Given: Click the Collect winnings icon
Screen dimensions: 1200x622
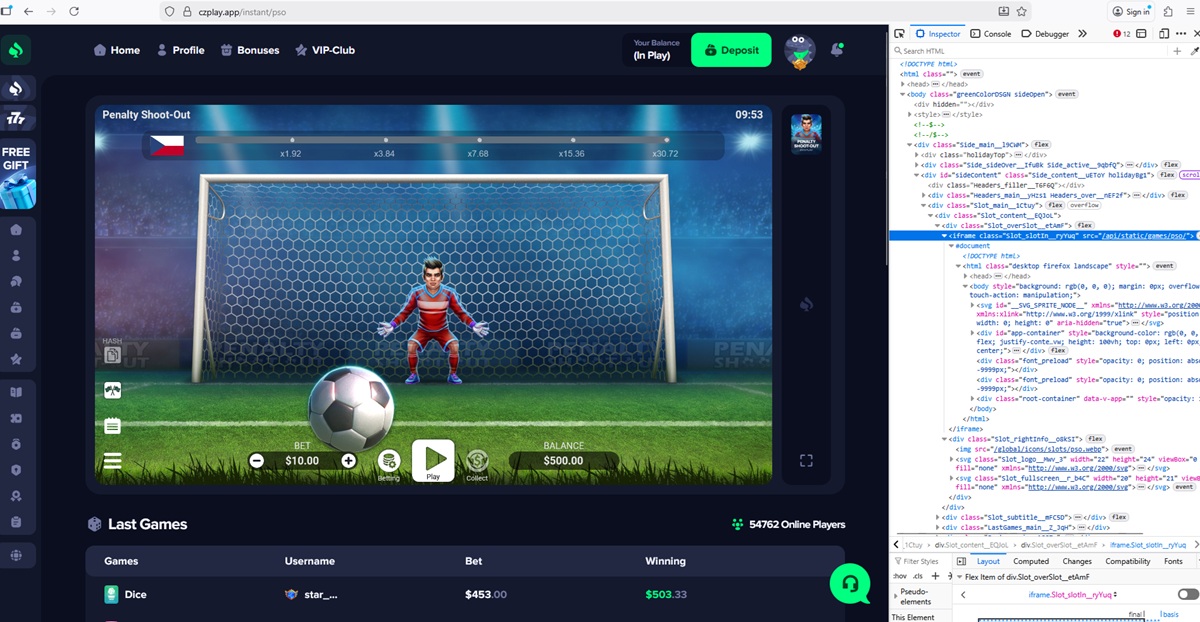Looking at the screenshot, I should [477, 461].
